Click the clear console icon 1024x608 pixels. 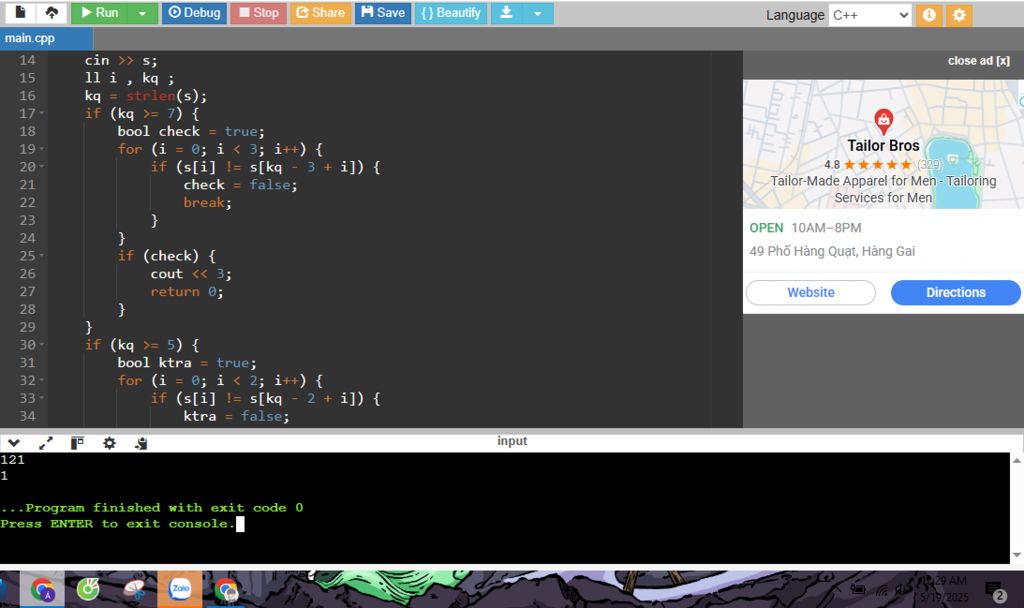141,443
